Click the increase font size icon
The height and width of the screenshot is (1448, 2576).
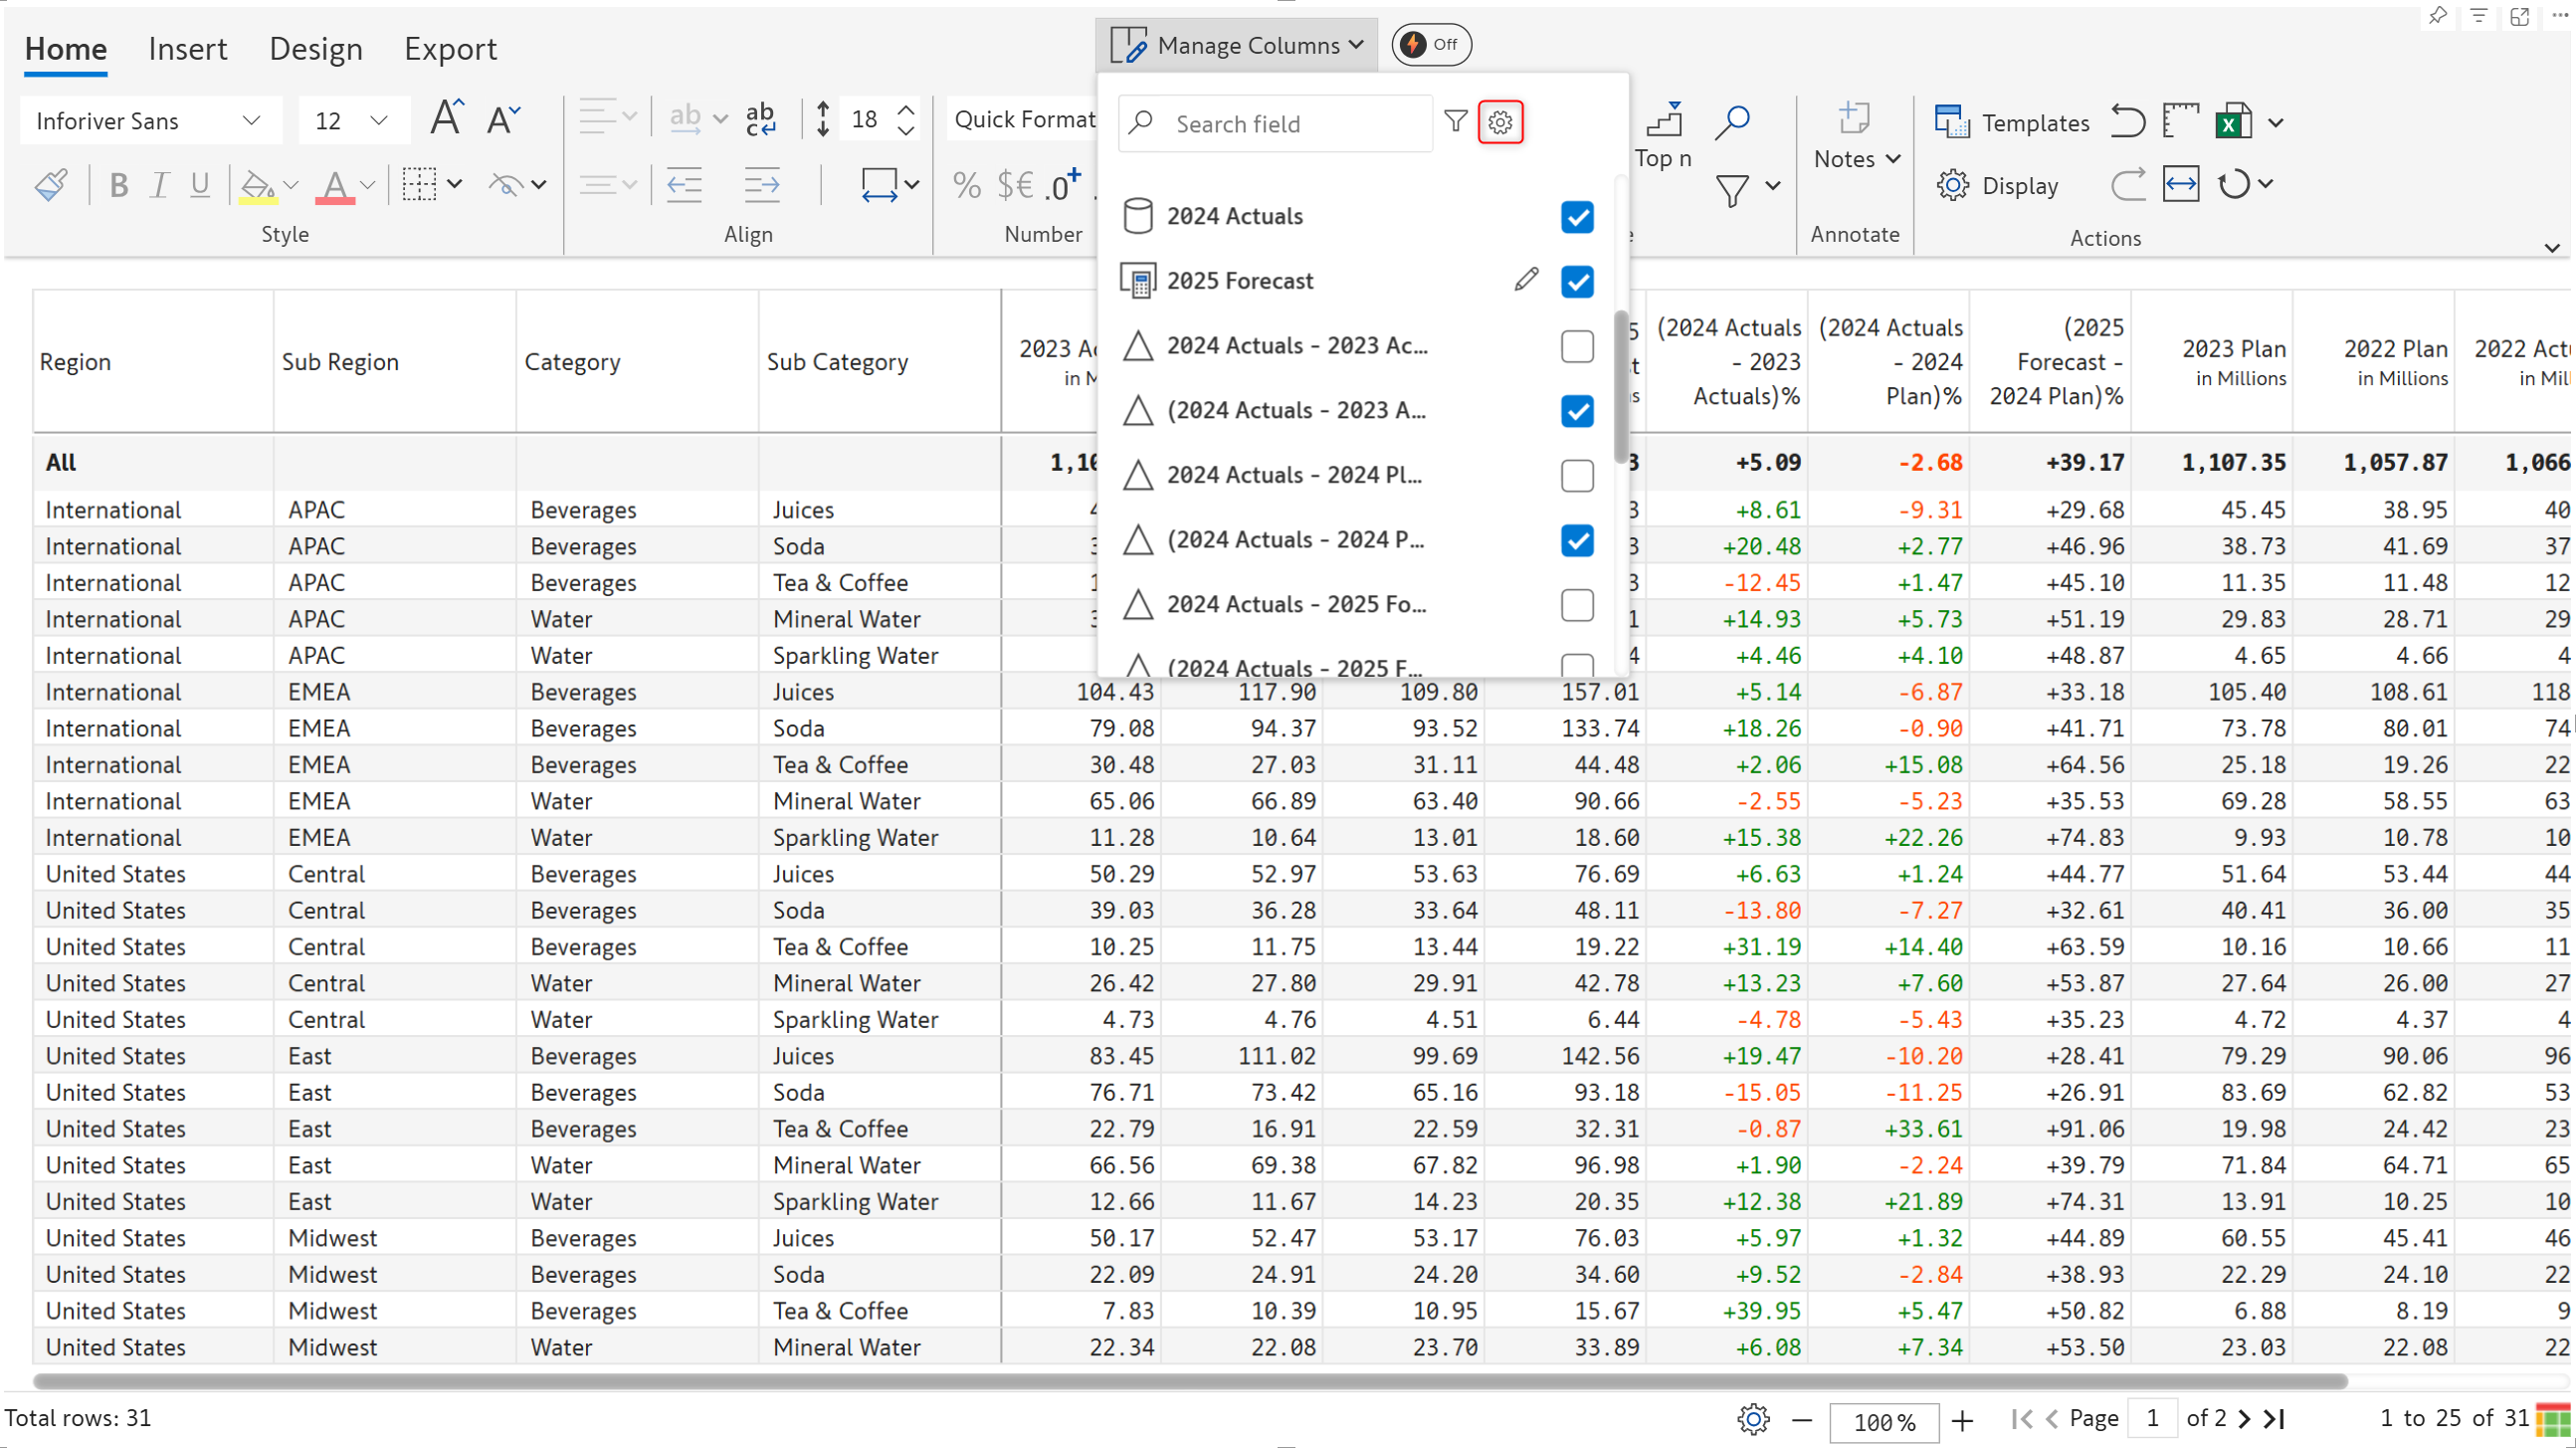click(446, 119)
